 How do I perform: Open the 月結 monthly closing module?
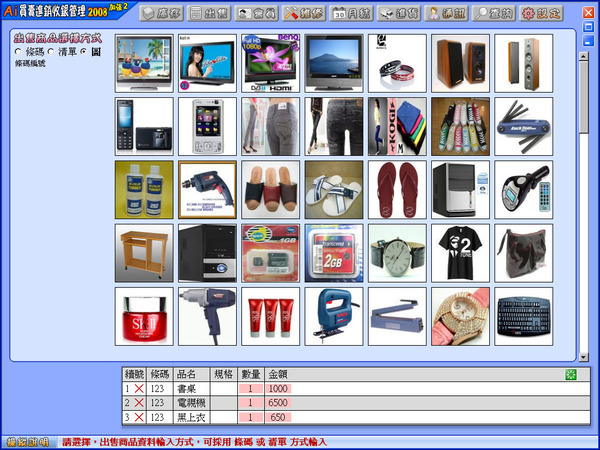tap(351, 13)
